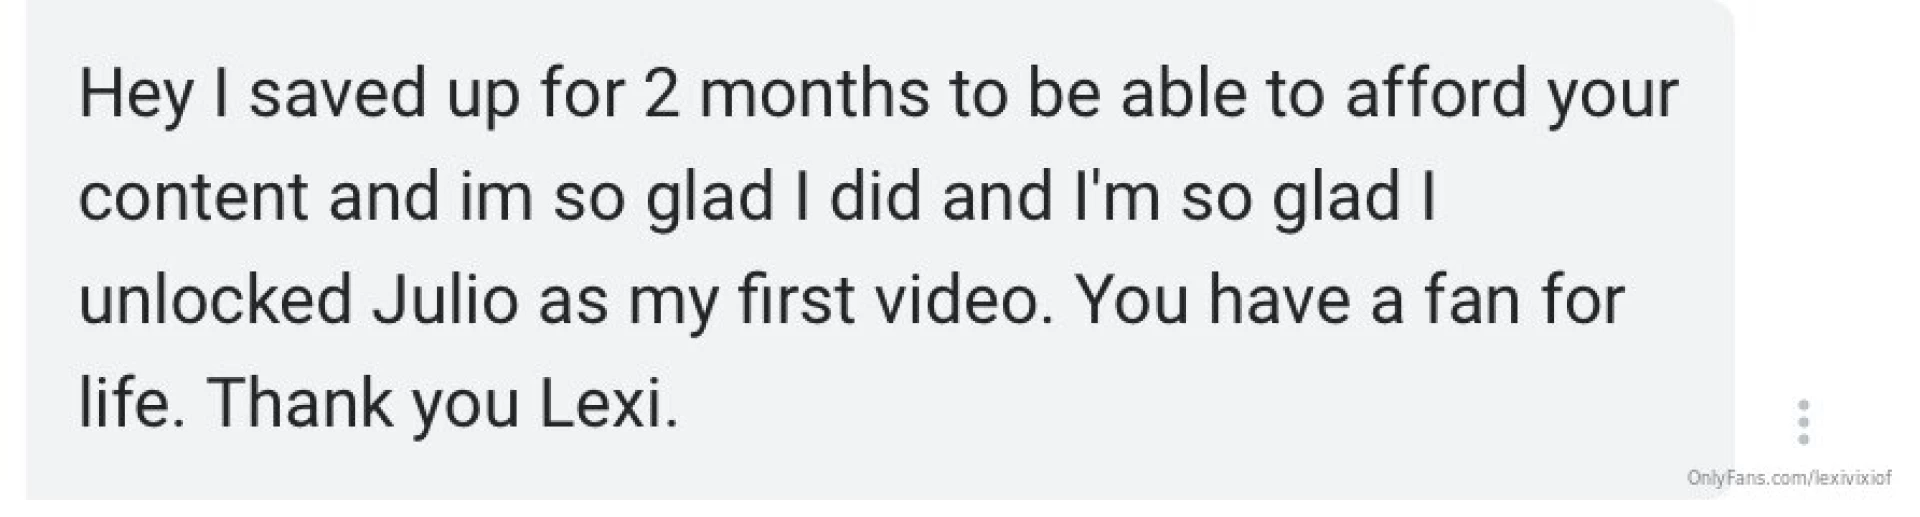Click the word "content" in the message
Image resolution: width=1920 pixels, height=517 pixels.
(193, 197)
